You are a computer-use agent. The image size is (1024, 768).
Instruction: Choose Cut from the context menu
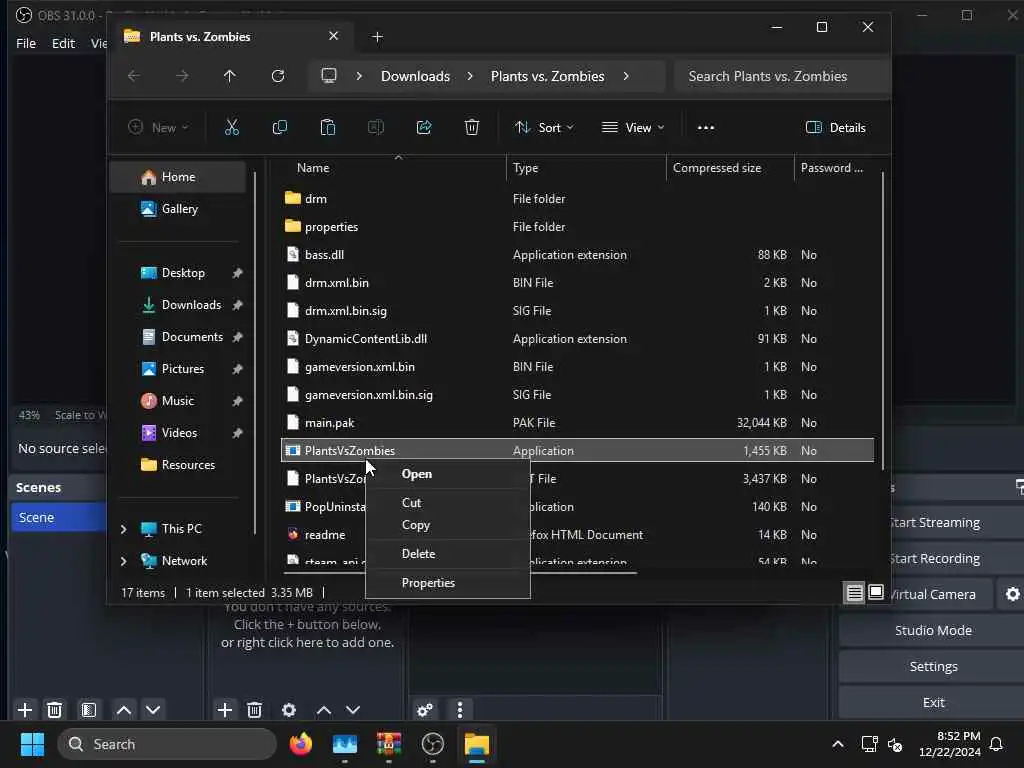tap(448, 503)
